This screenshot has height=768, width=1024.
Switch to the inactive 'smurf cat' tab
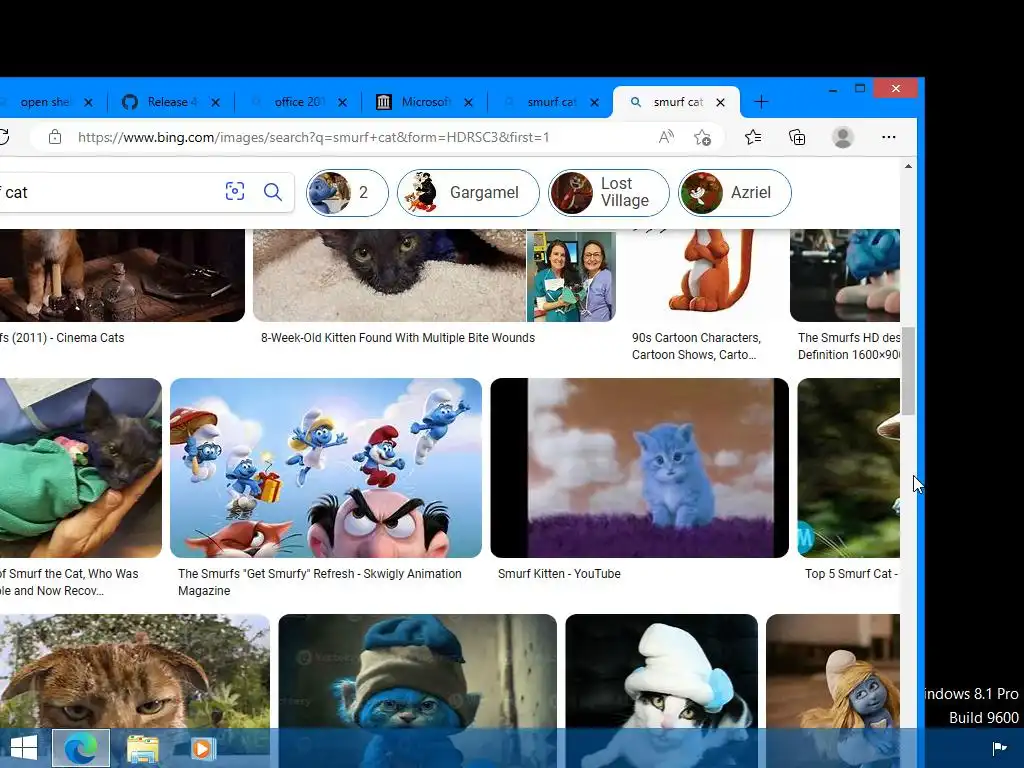pos(551,102)
